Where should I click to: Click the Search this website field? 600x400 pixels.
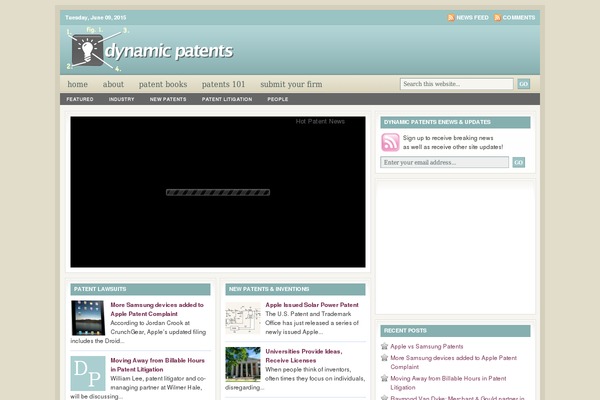457,84
